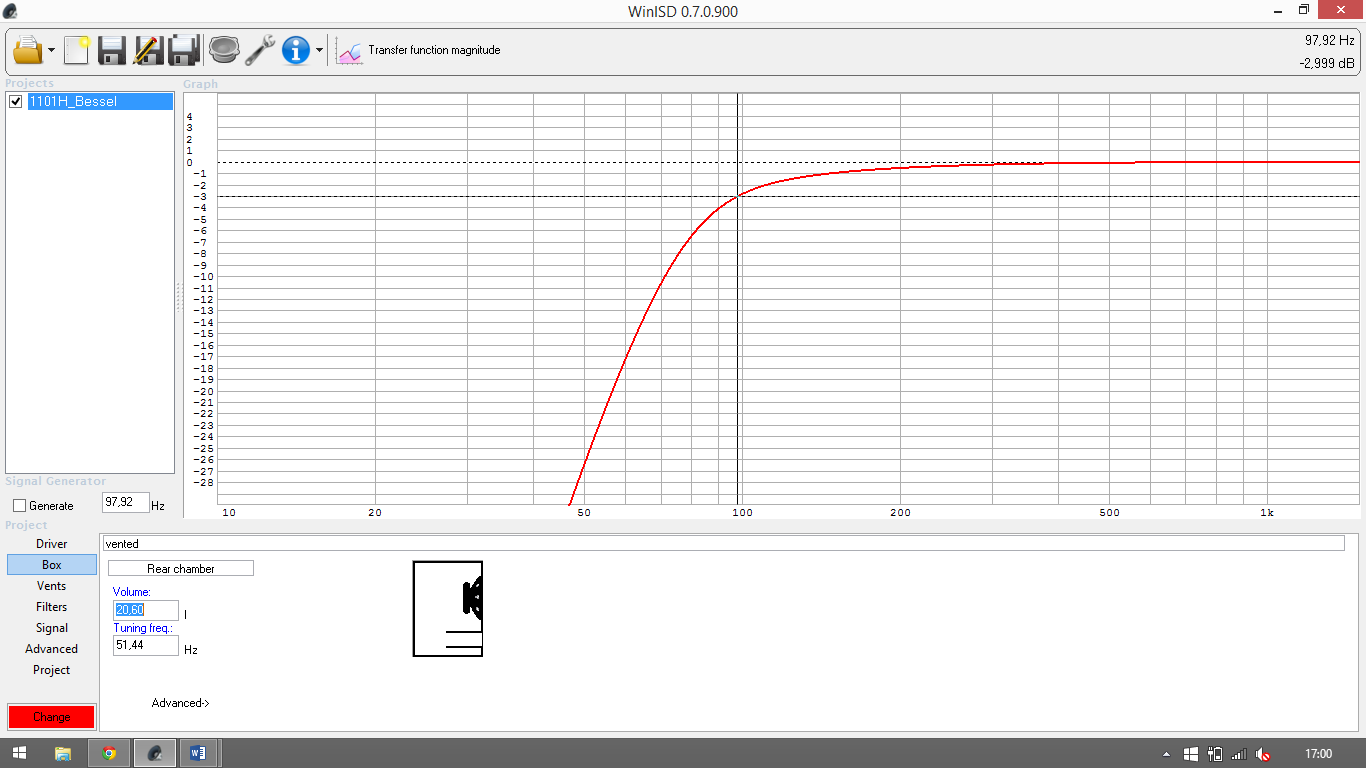Click the Rear chamber button
The width and height of the screenshot is (1366, 768).
tap(181, 568)
